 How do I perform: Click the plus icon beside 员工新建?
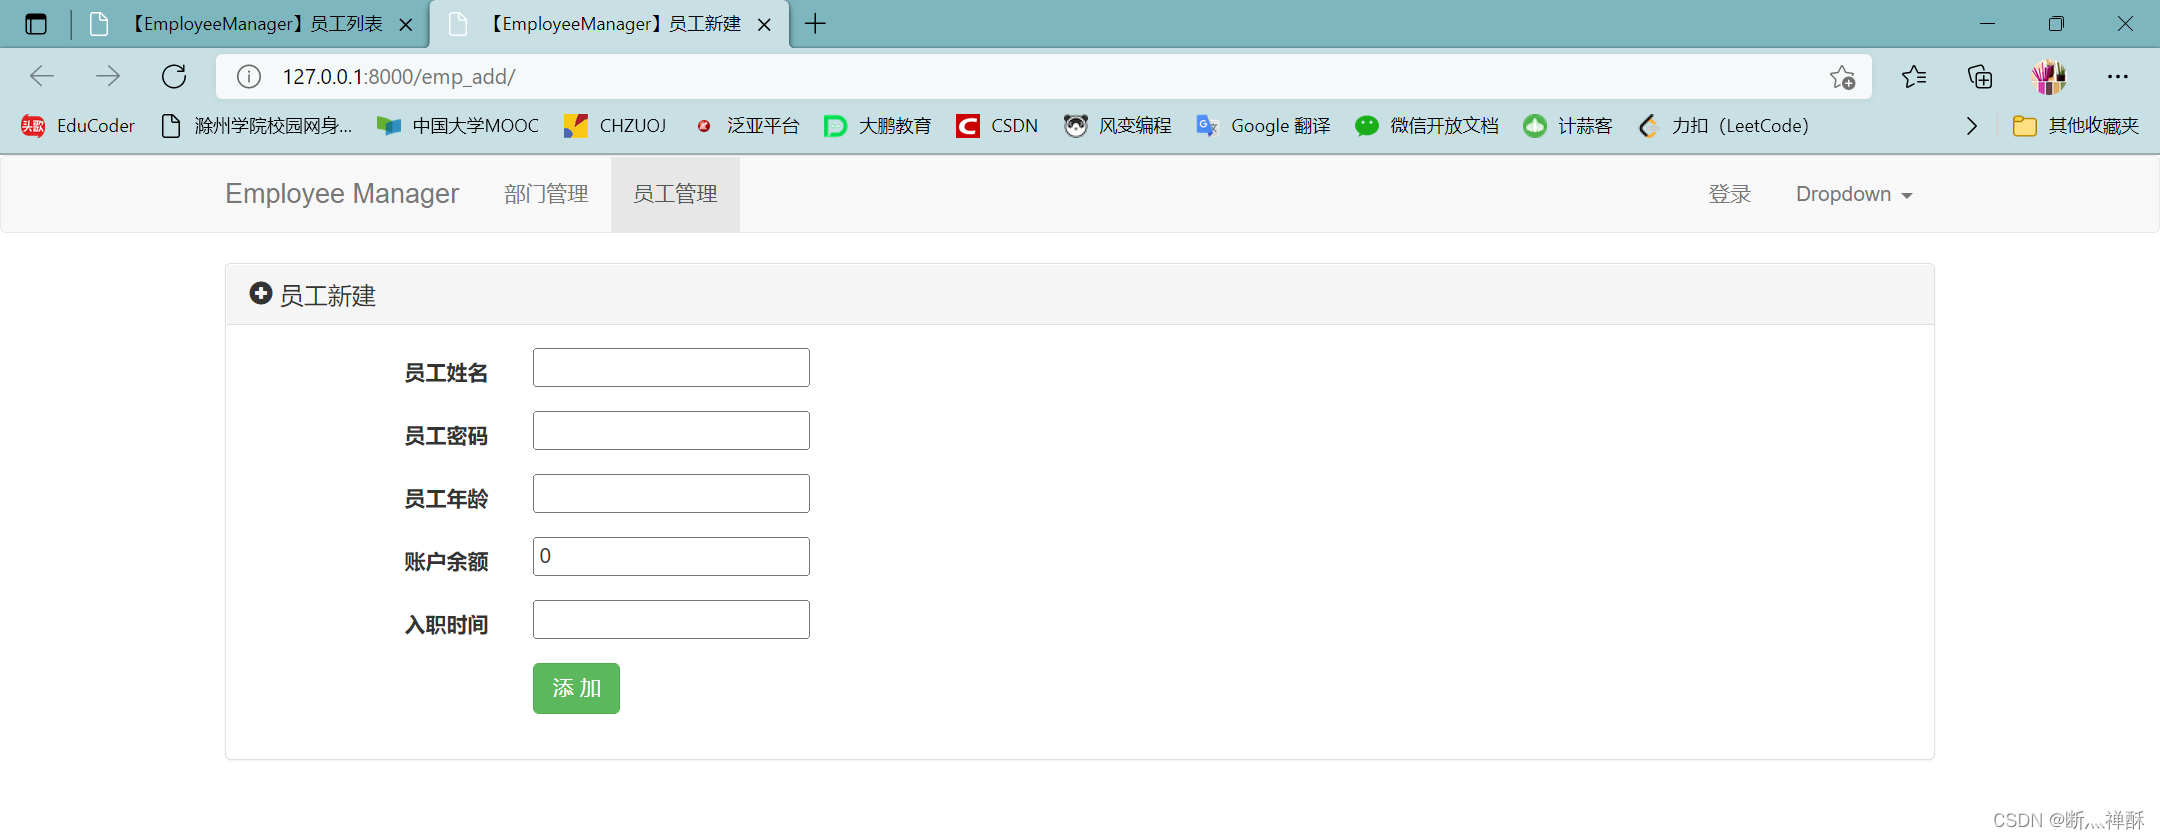[261, 293]
